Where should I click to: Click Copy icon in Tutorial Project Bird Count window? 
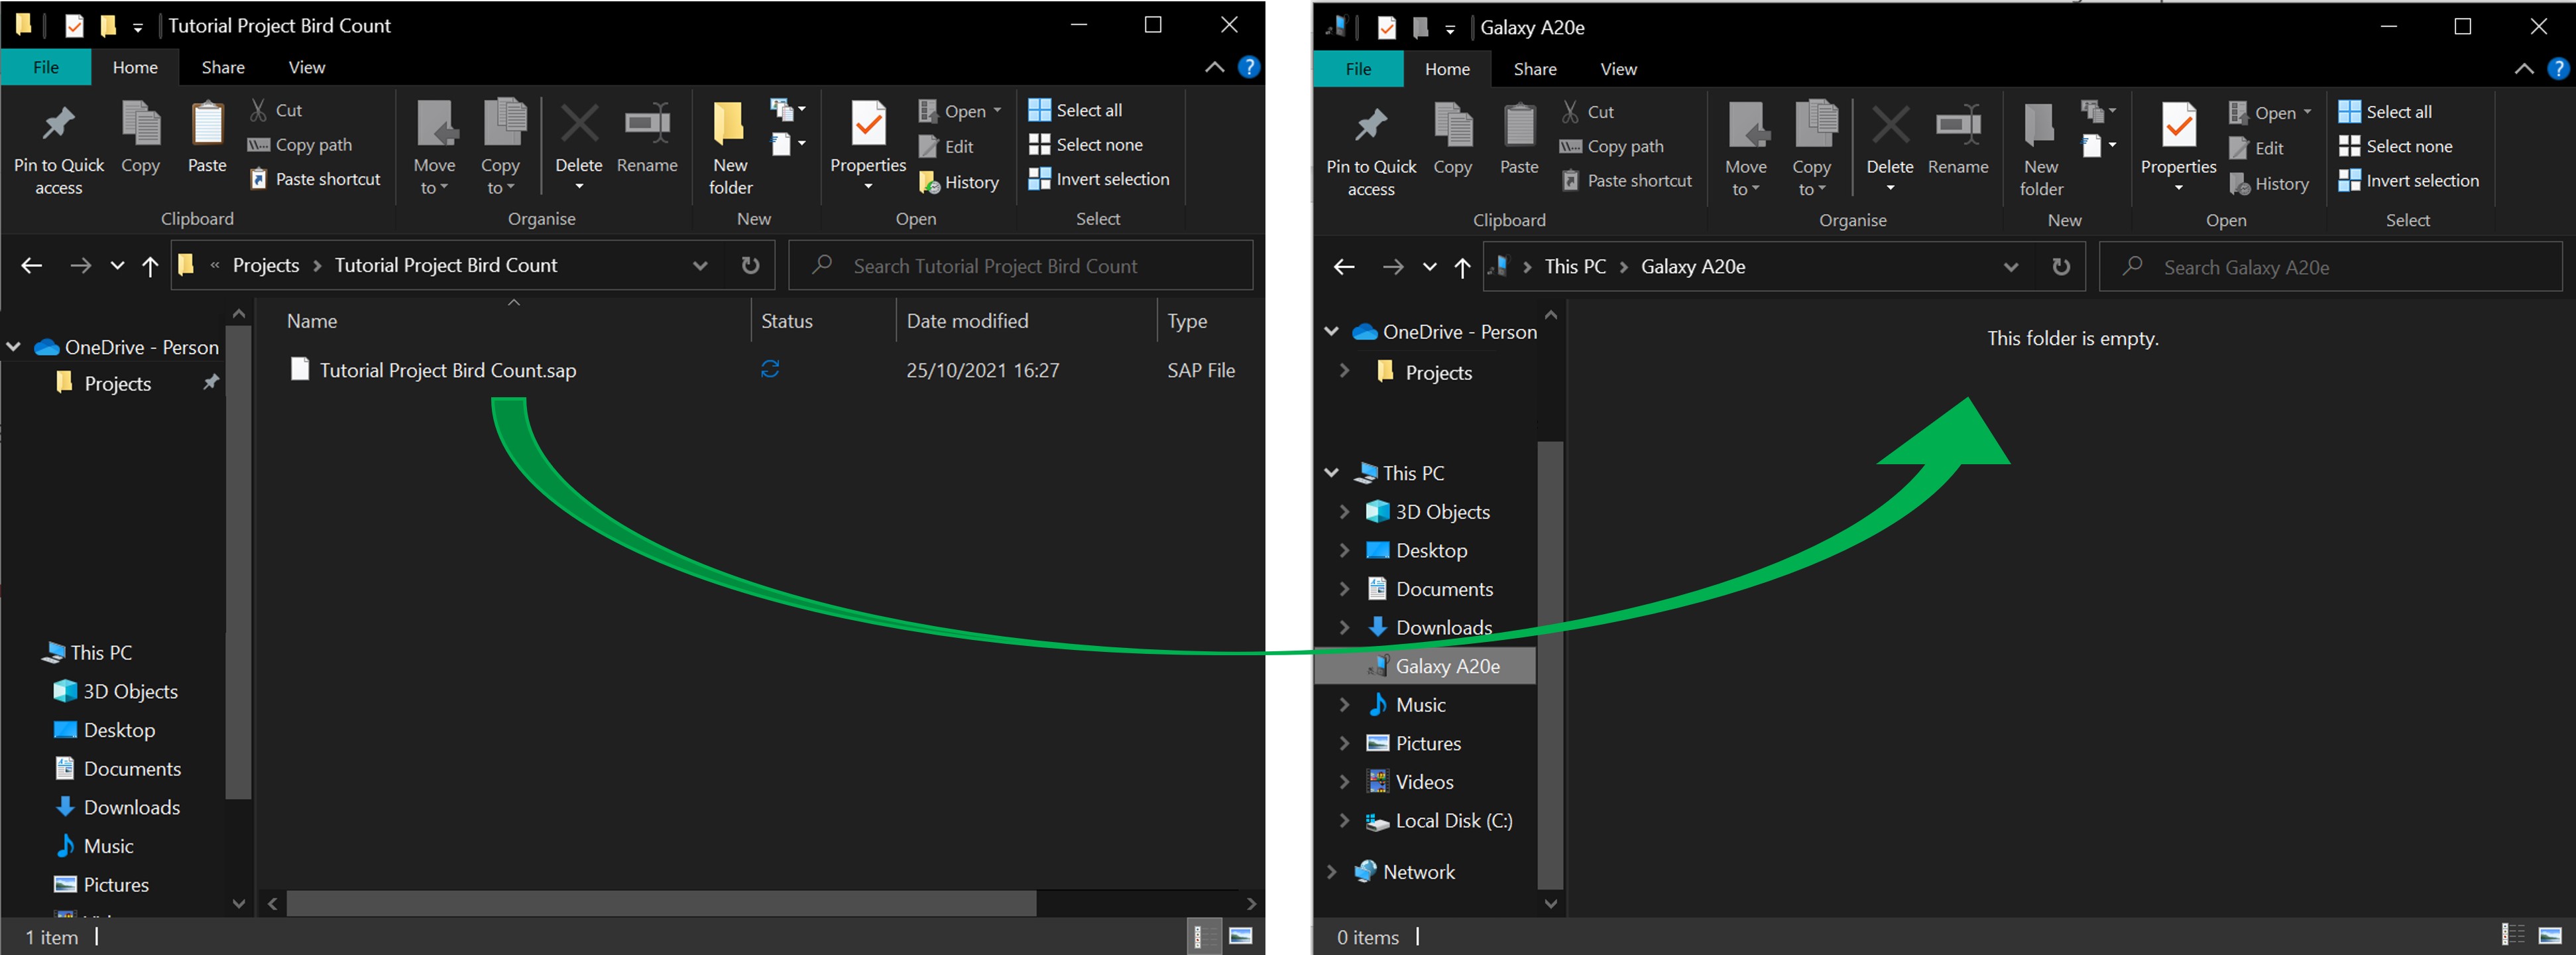[x=141, y=137]
